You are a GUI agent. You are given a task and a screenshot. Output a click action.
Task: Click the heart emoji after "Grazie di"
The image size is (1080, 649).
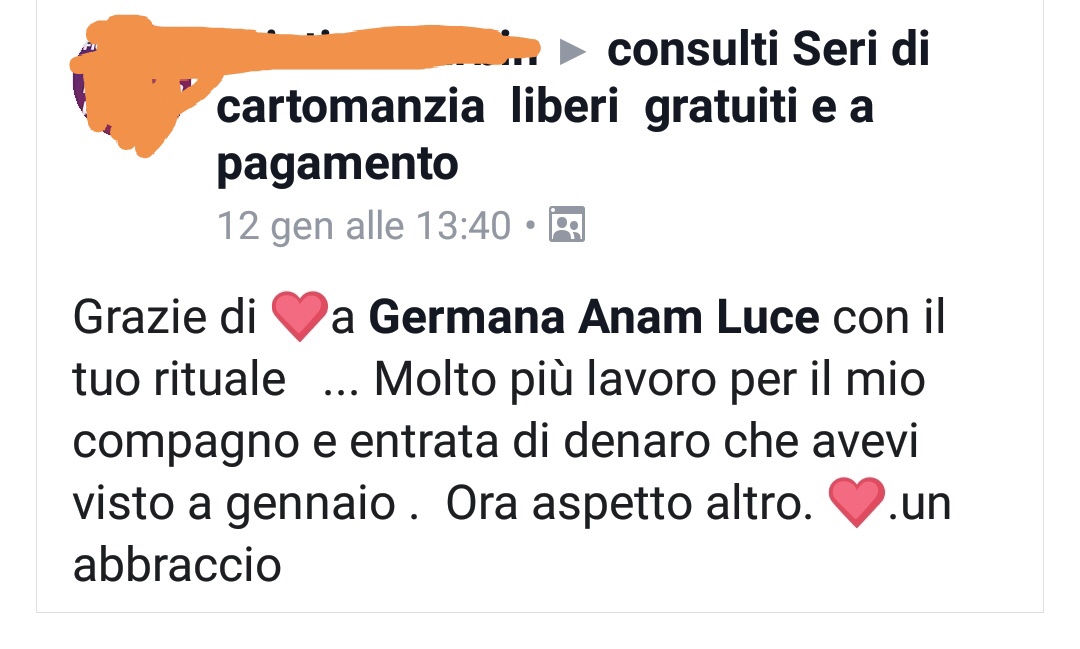tap(299, 316)
